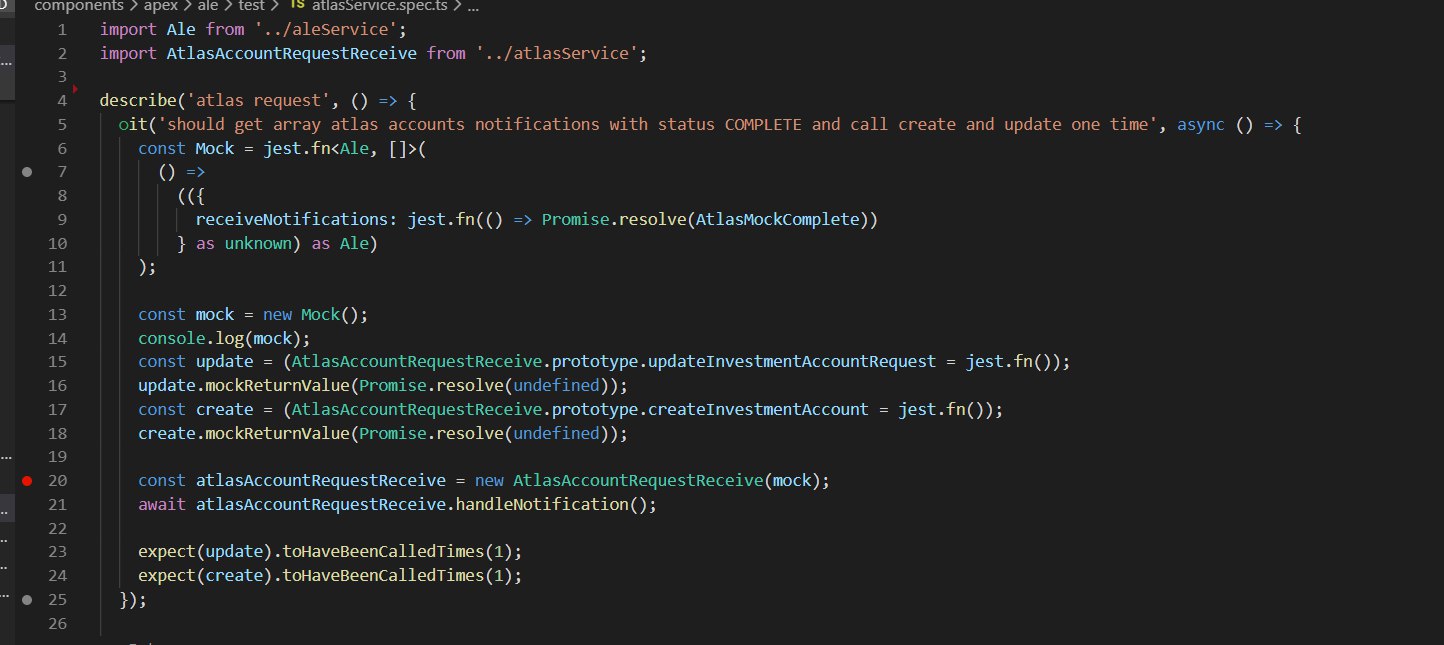Click the 'async' keyword
The width and height of the screenshot is (1444, 645).
click(x=1201, y=125)
